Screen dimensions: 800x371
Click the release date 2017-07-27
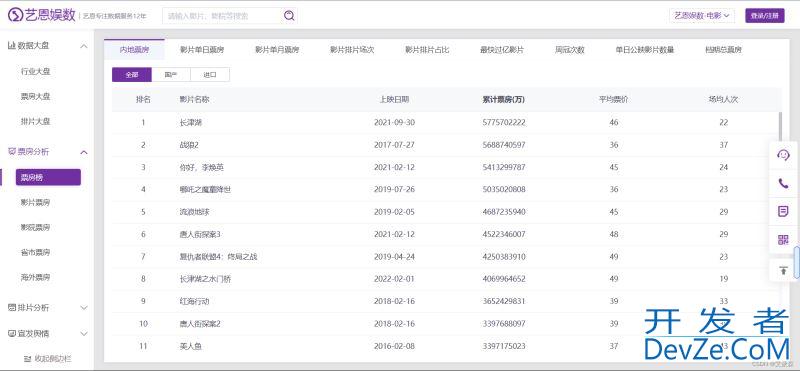click(394, 145)
